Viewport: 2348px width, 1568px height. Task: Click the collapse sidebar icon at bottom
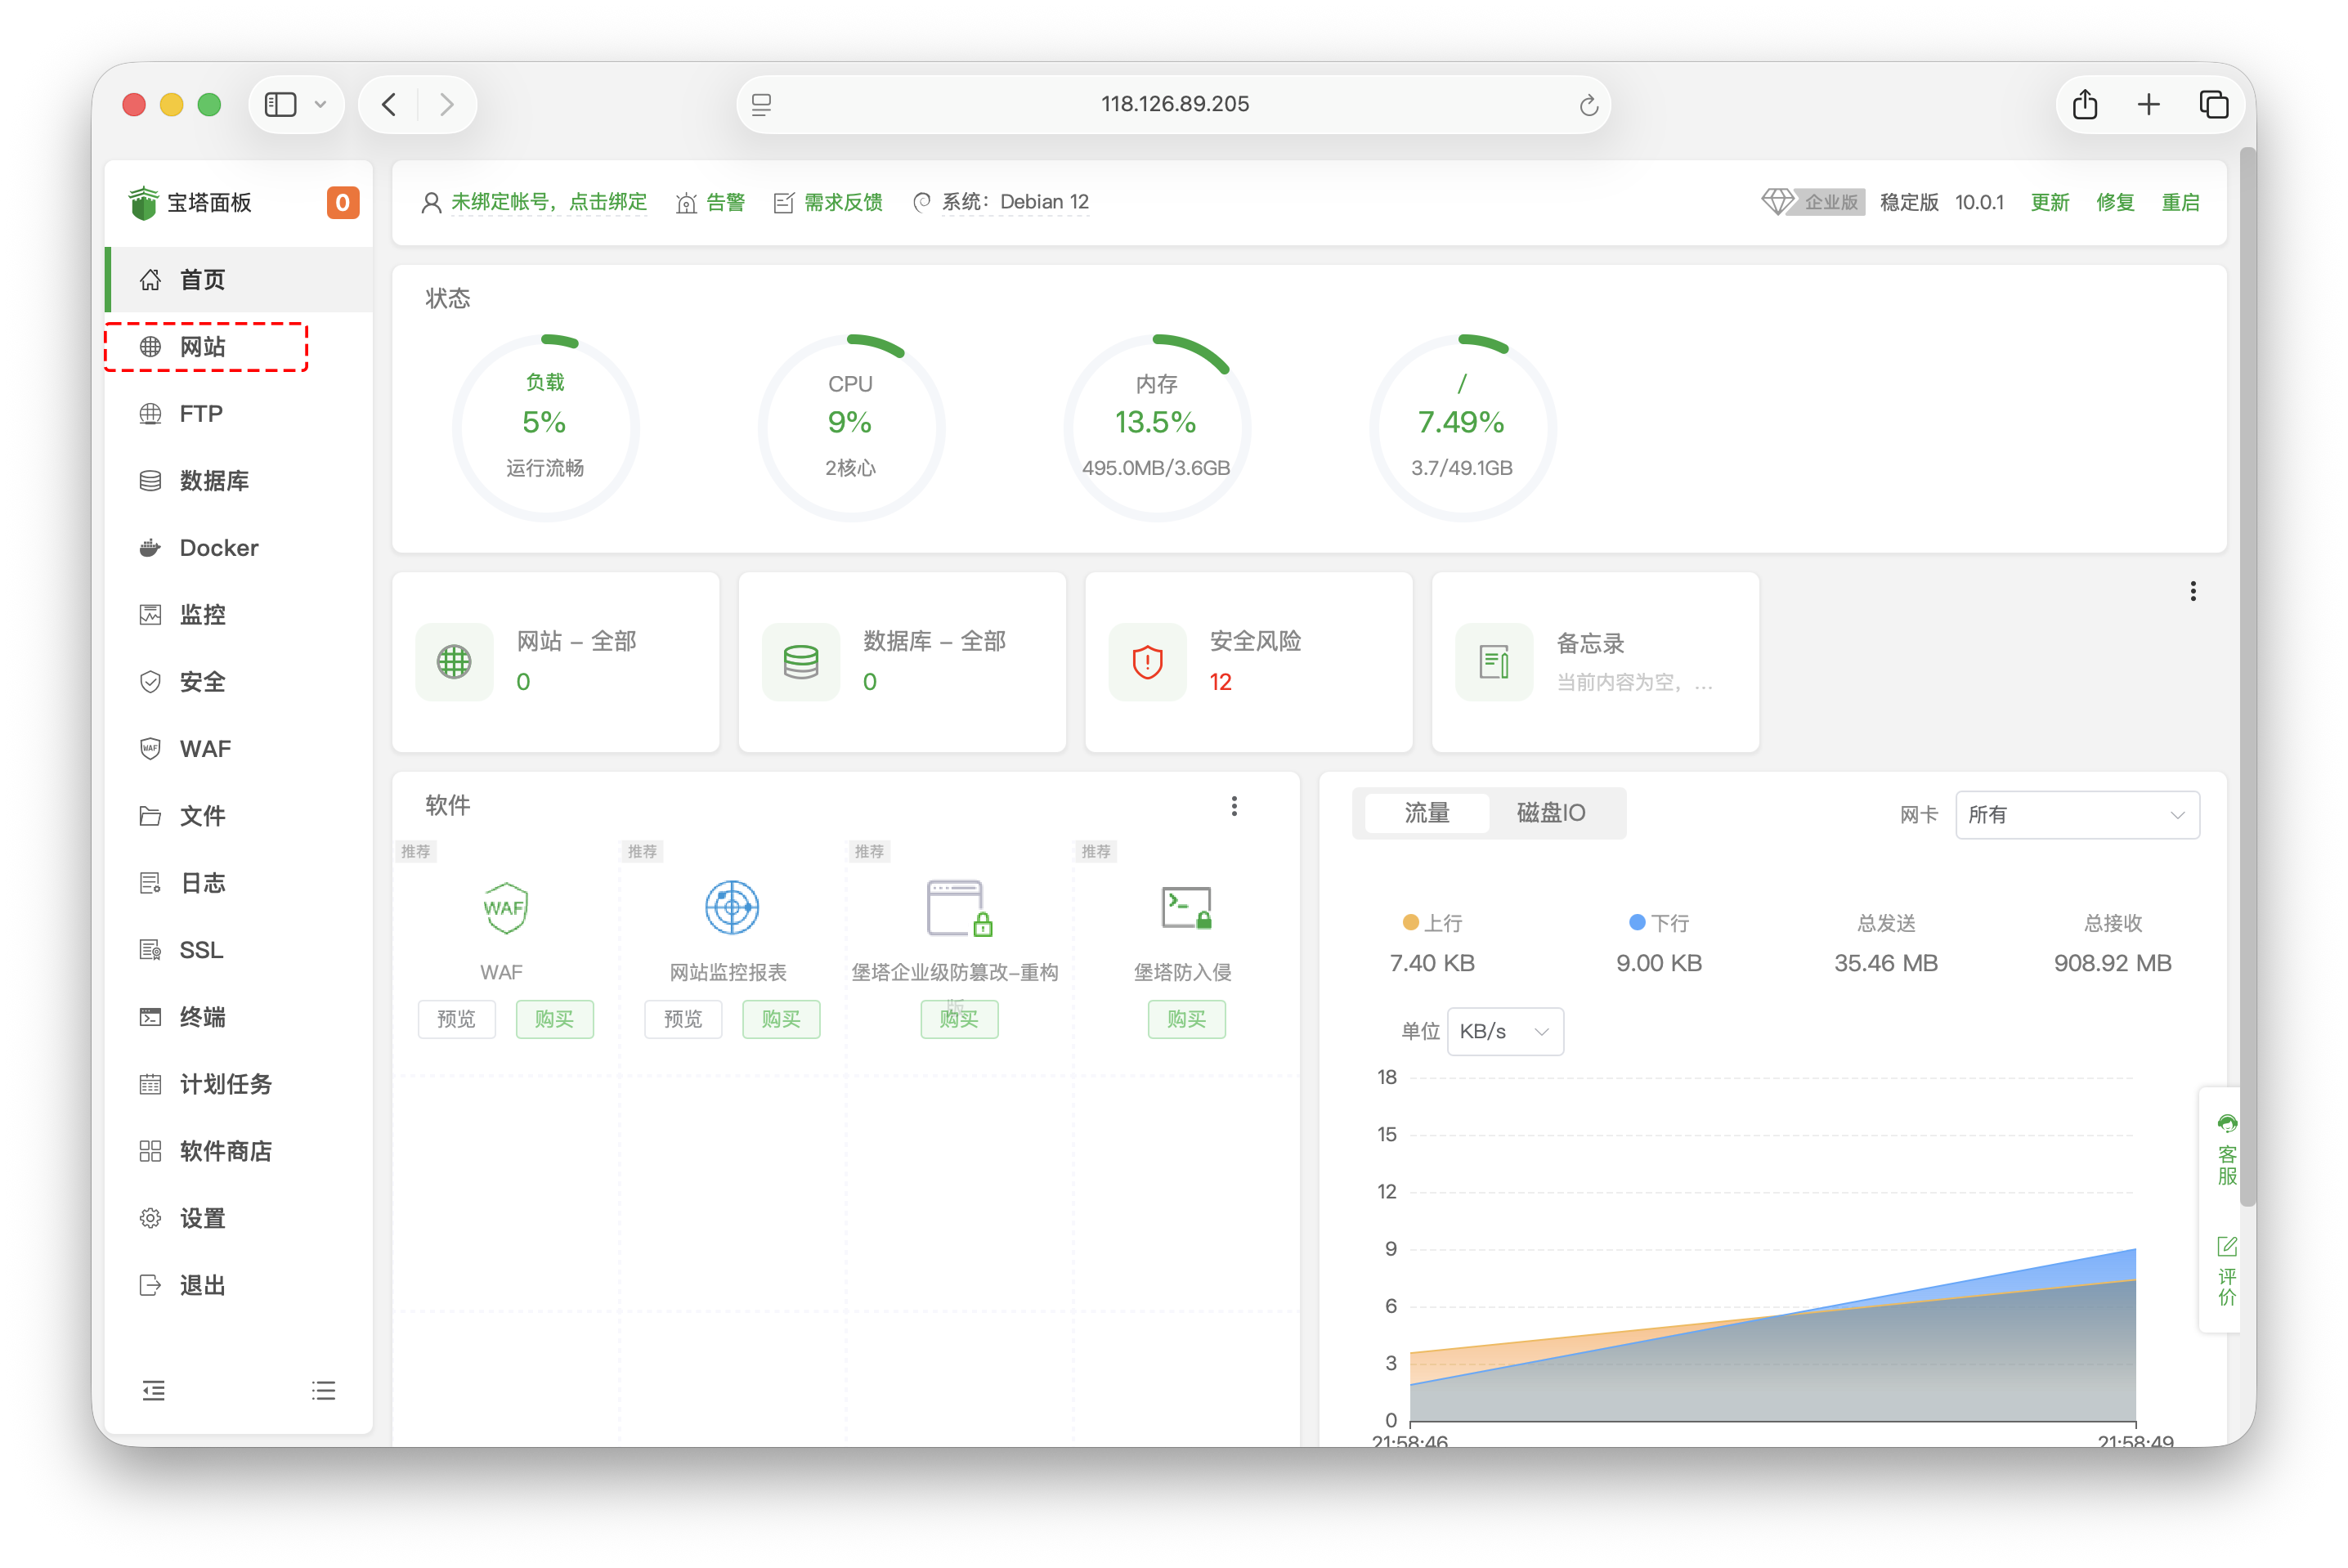tap(153, 1390)
